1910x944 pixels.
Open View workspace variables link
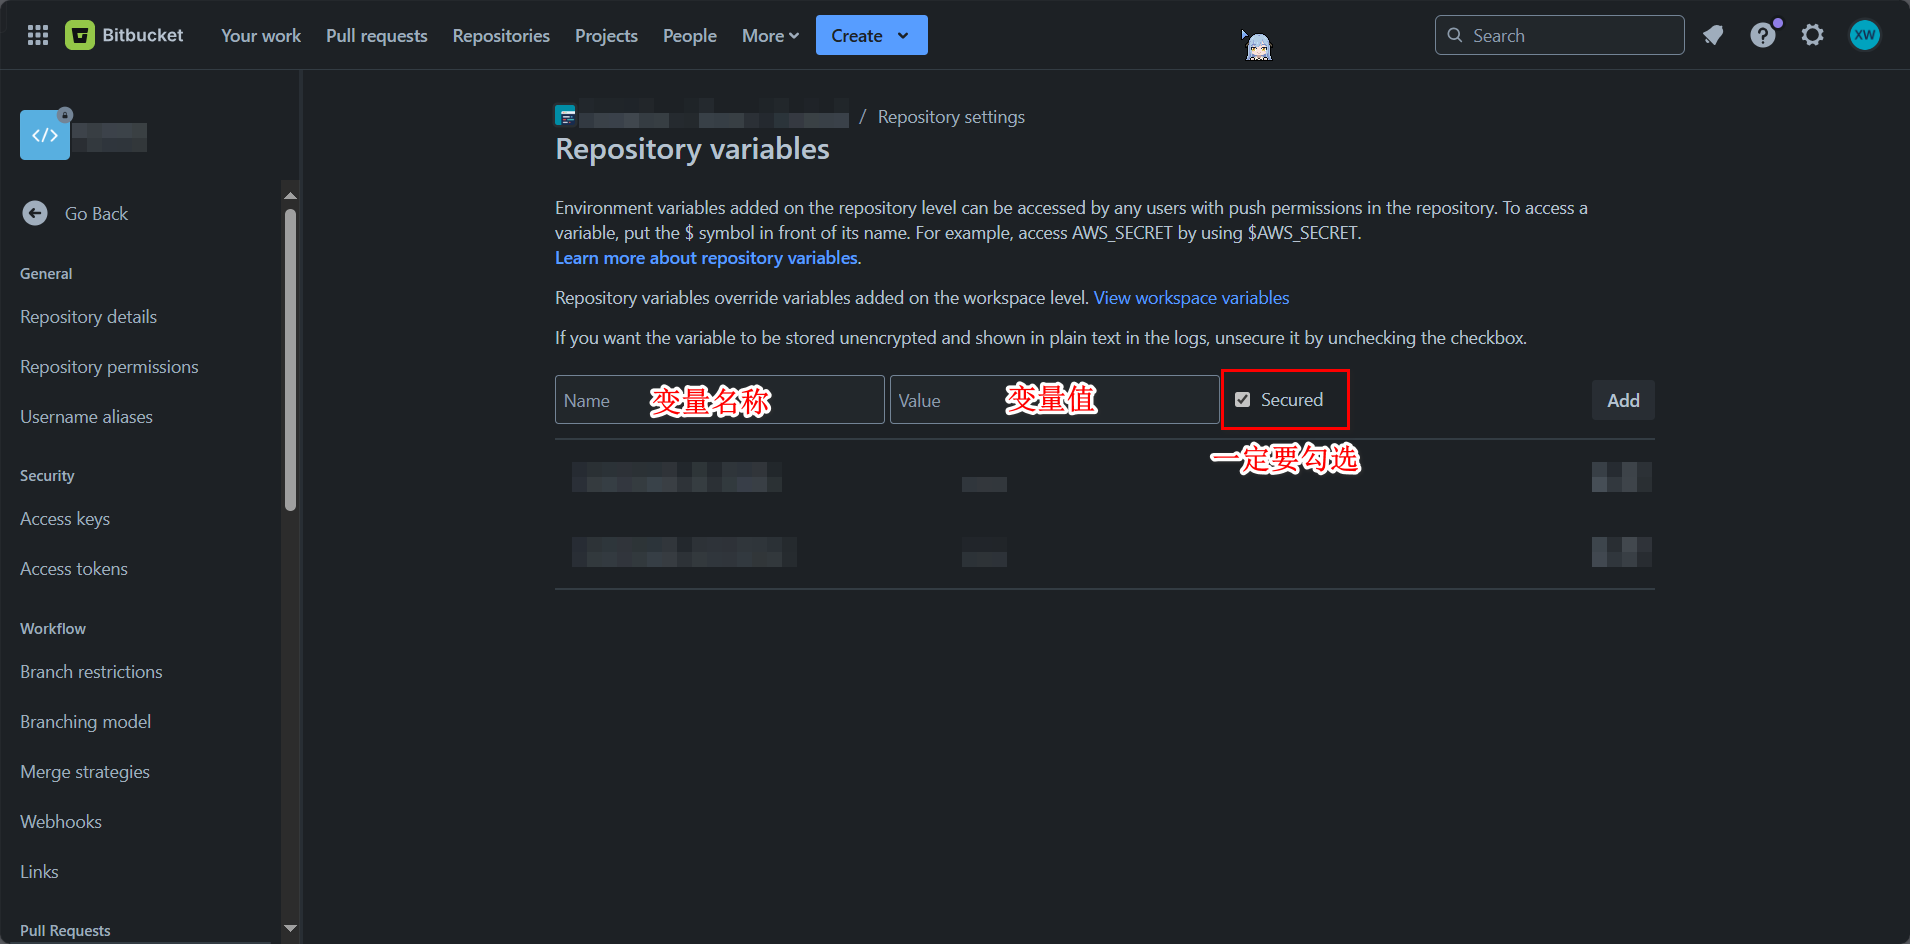(1191, 298)
